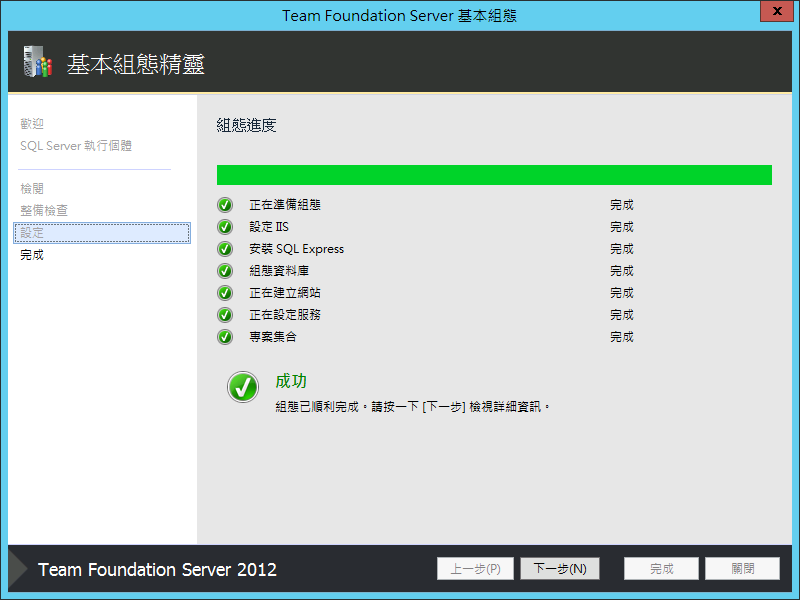Screen dimensions: 800x600
Task: Click the green check icon beside 設定 IIS
Action: (x=224, y=227)
